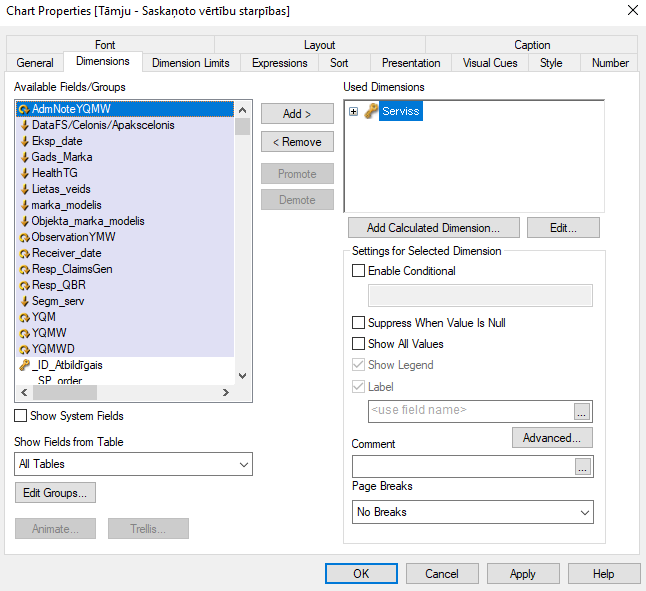Click the drill-down icon beside Eksp_date
This screenshot has height=591, width=646.
pyautogui.click(x=25, y=141)
